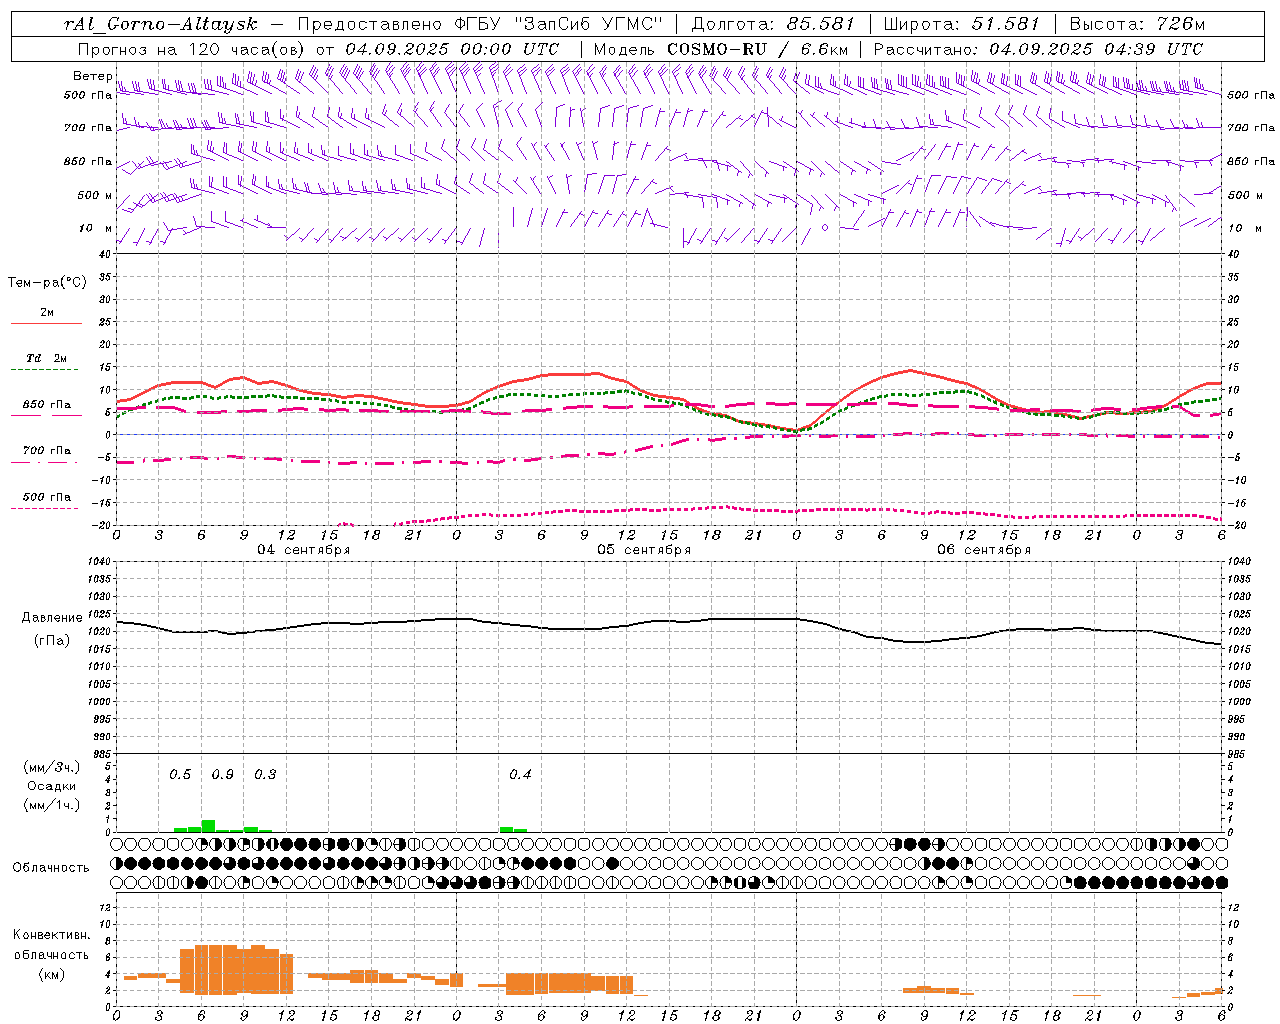This screenshot has width=1280, height=1024.
Task: Click the Давление pressure label
Action: tap(51, 618)
